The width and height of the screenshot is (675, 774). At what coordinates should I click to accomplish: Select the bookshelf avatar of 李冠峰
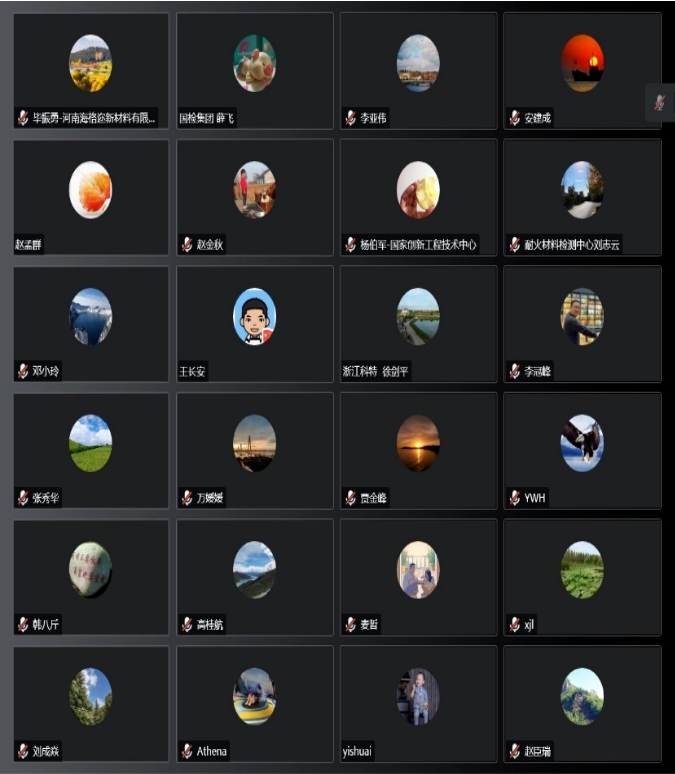pos(582,316)
